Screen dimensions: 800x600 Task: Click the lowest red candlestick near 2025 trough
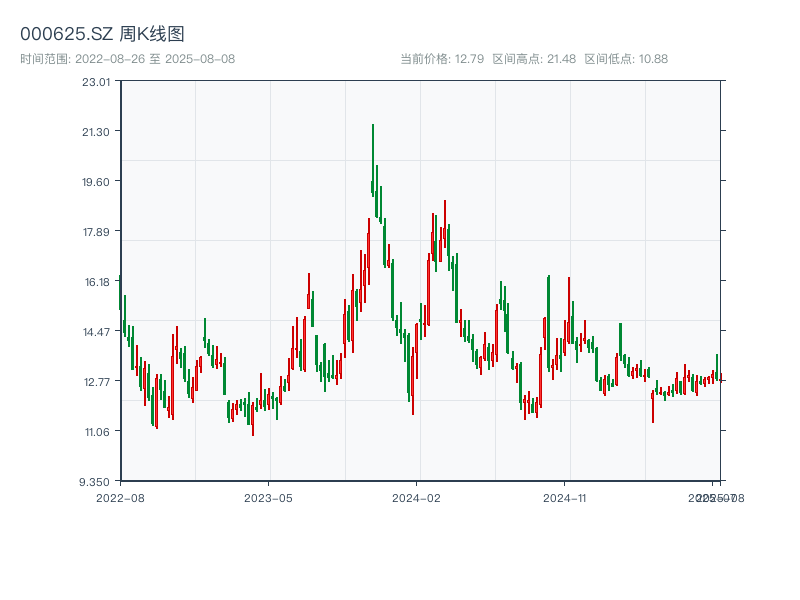point(653,407)
